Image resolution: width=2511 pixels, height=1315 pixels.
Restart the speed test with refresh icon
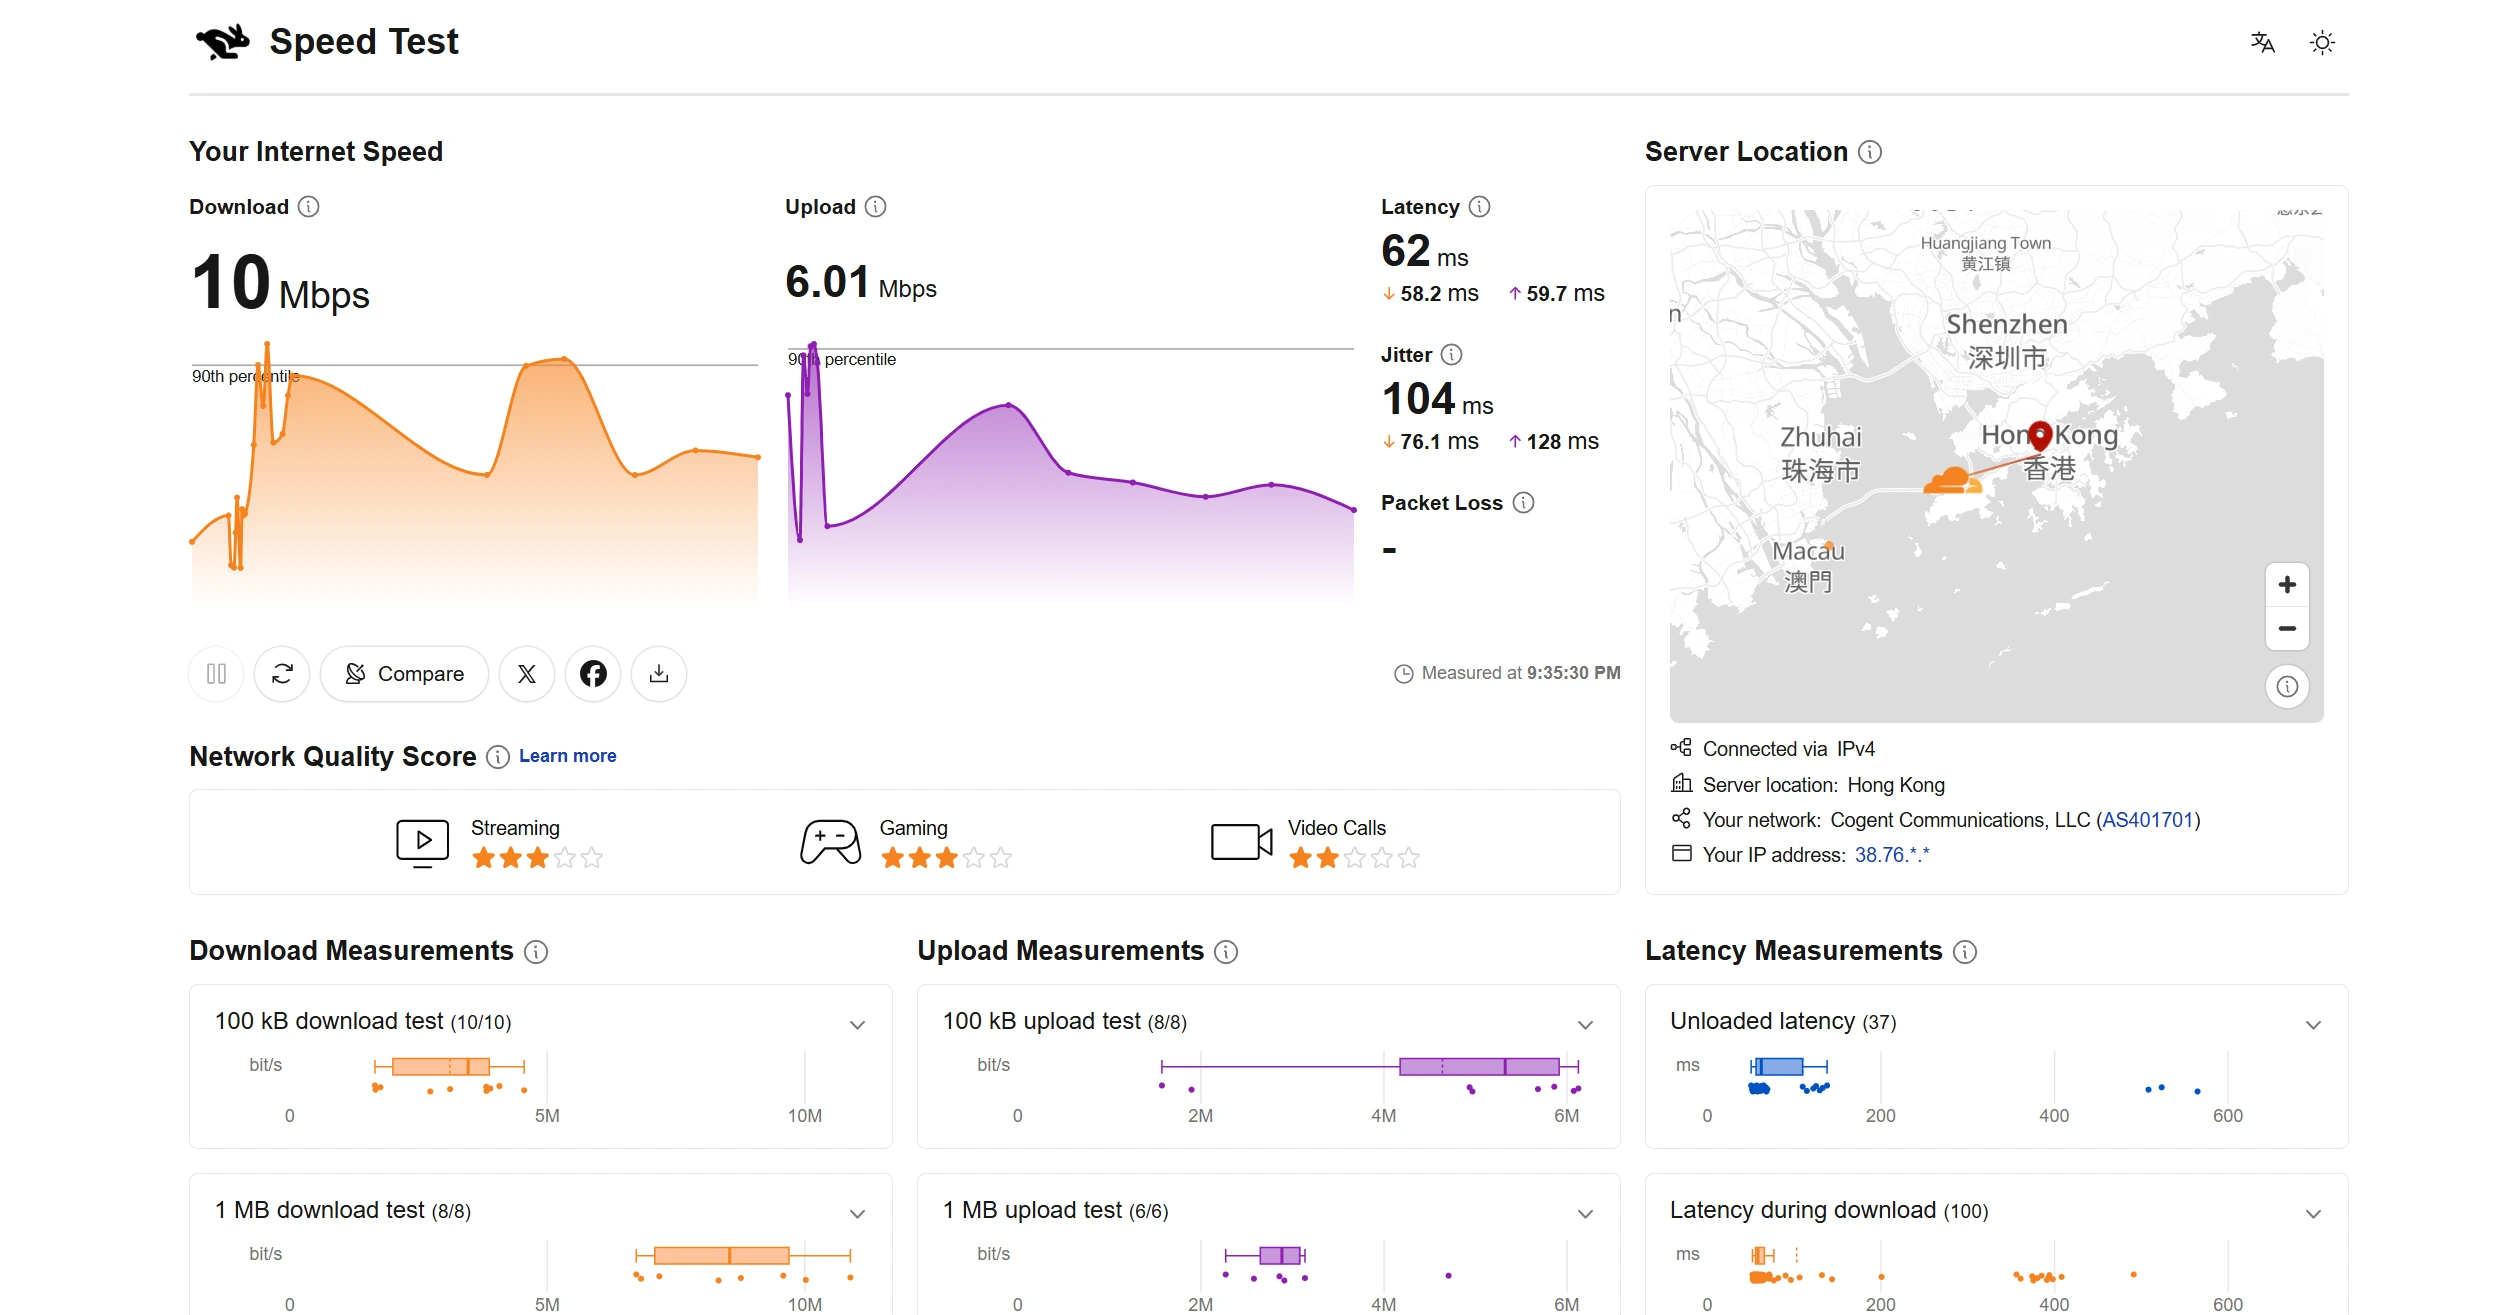coord(282,674)
